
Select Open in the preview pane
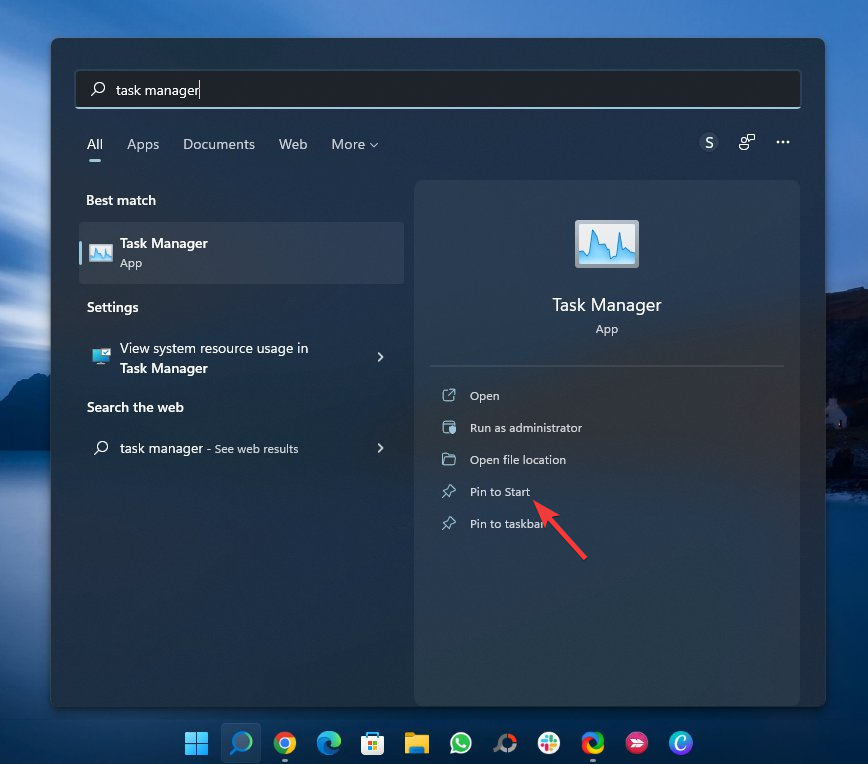point(484,396)
